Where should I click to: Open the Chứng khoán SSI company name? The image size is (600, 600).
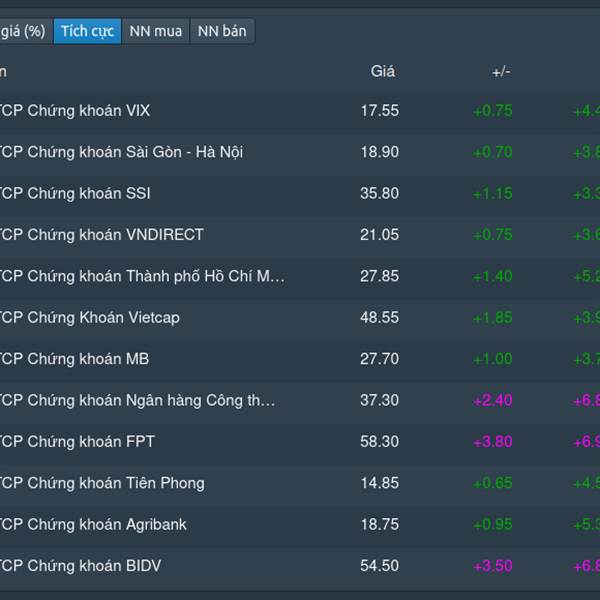(88, 193)
